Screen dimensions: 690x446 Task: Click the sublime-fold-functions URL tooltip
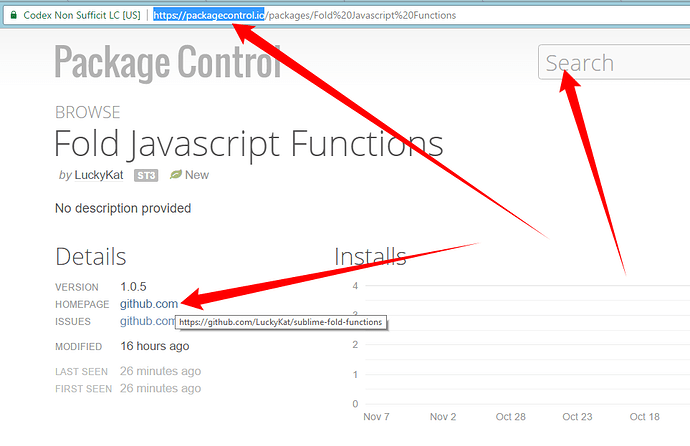[281, 323]
